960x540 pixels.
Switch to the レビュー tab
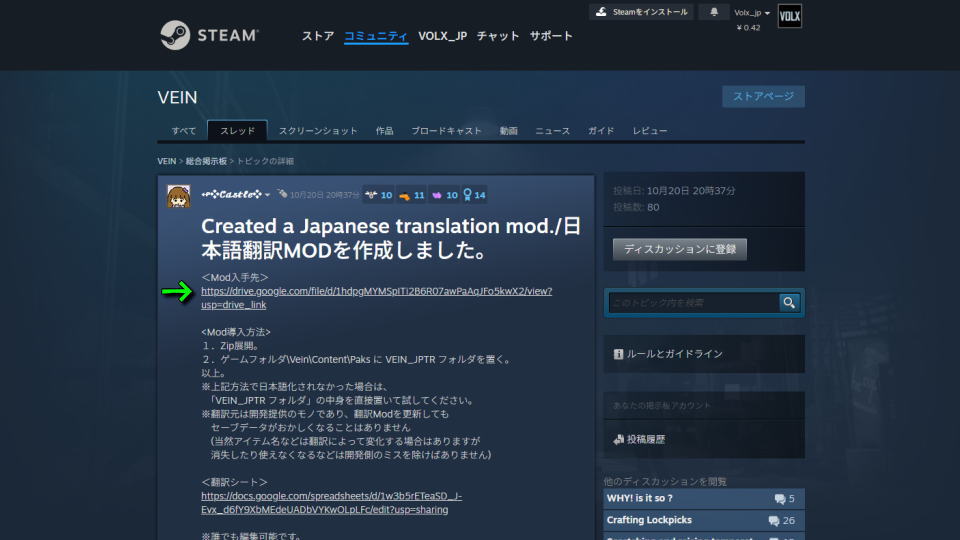pyautogui.click(x=650, y=130)
